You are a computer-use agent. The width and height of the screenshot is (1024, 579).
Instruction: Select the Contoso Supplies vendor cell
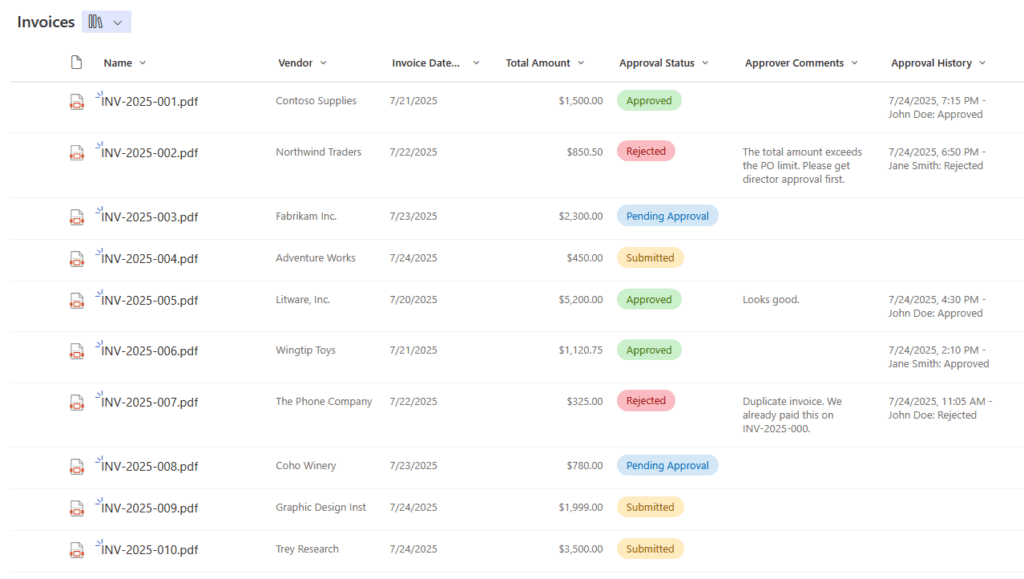(316, 101)
